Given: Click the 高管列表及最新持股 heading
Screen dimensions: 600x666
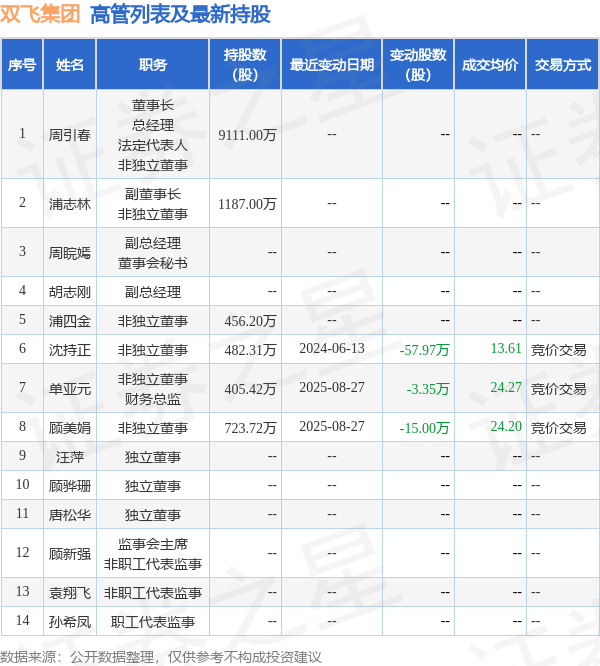Looking at the screenshot, I should pos(180,14).
